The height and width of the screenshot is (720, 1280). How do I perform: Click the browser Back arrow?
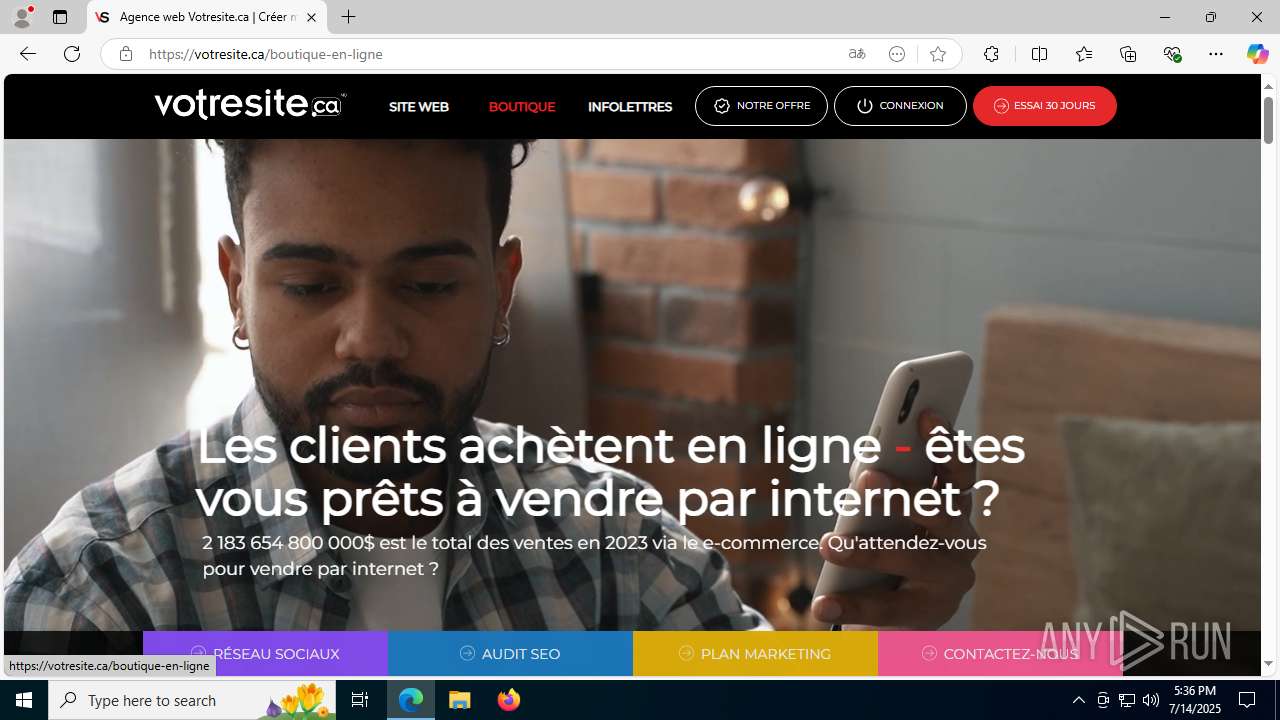tap(28, 54)
